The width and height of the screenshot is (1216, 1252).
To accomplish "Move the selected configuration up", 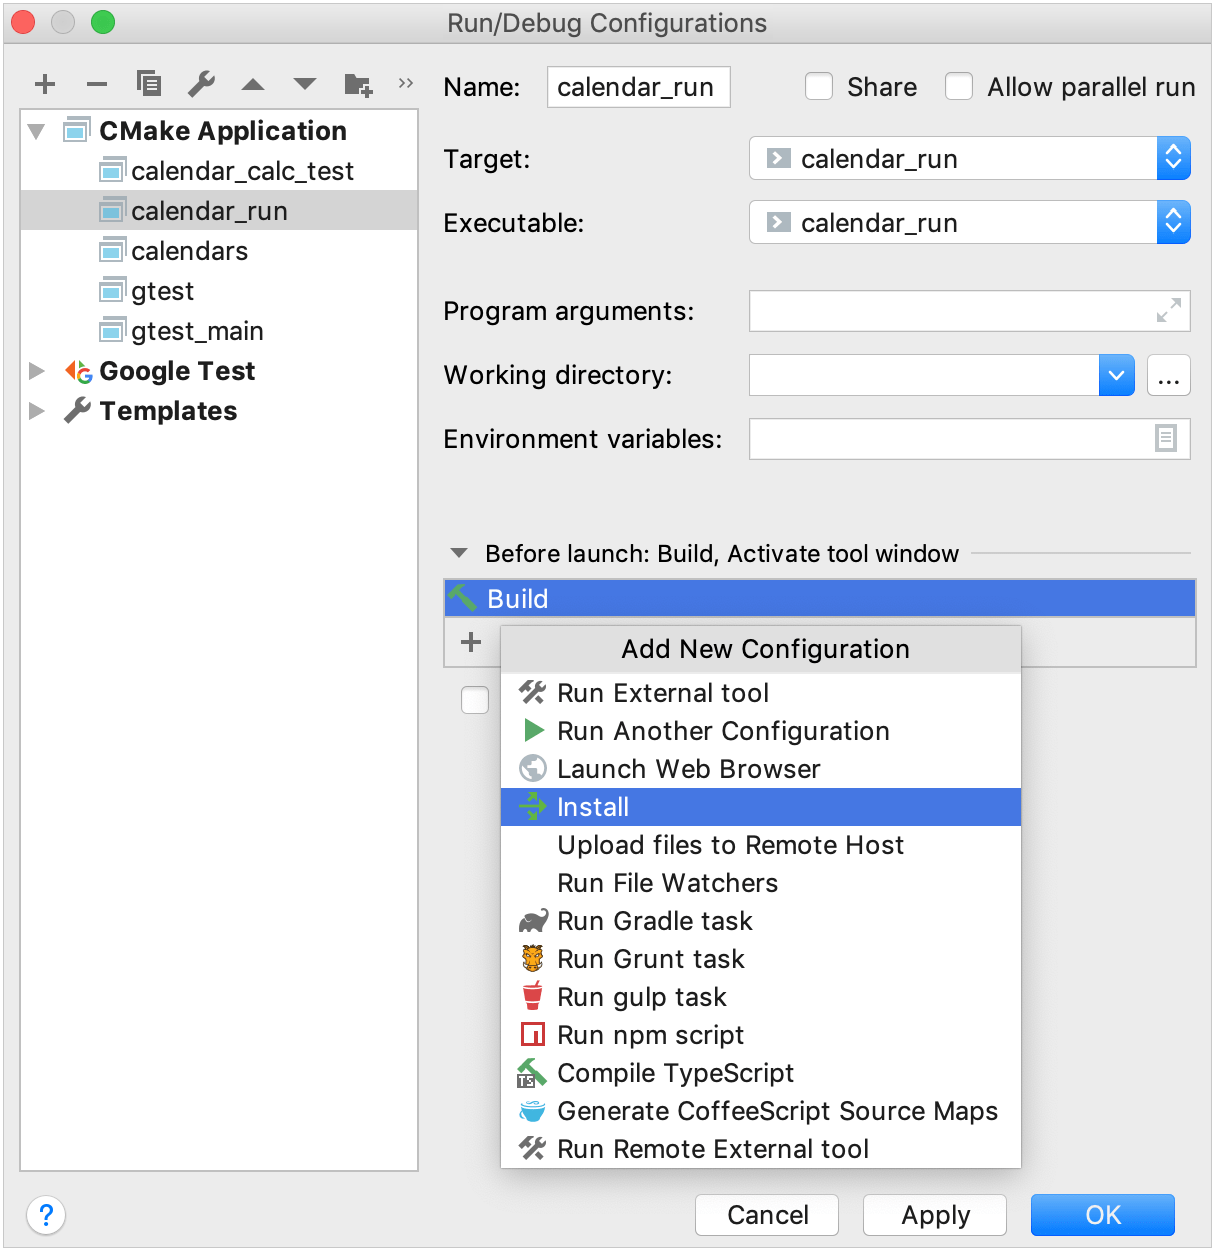I will [253, 84].
